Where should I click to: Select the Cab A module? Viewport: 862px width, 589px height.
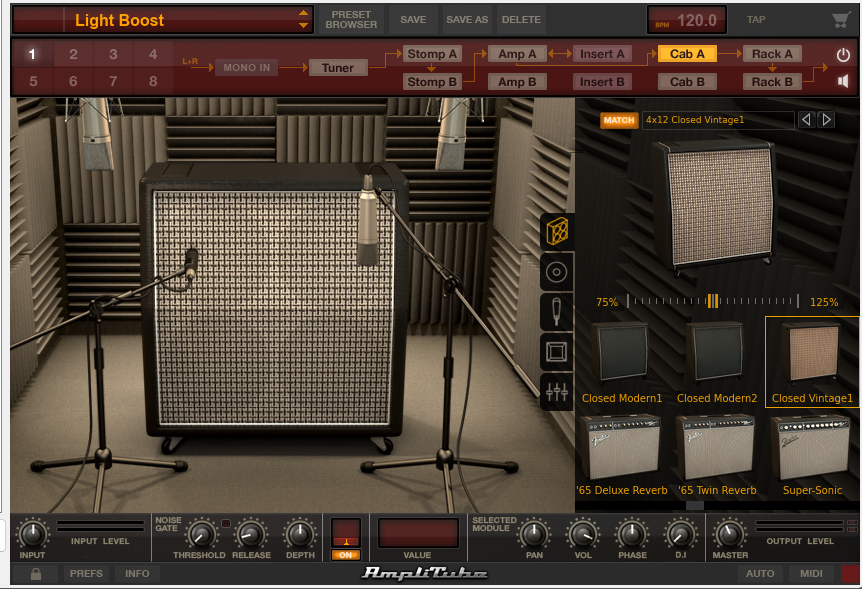click(x=687, y=54)
